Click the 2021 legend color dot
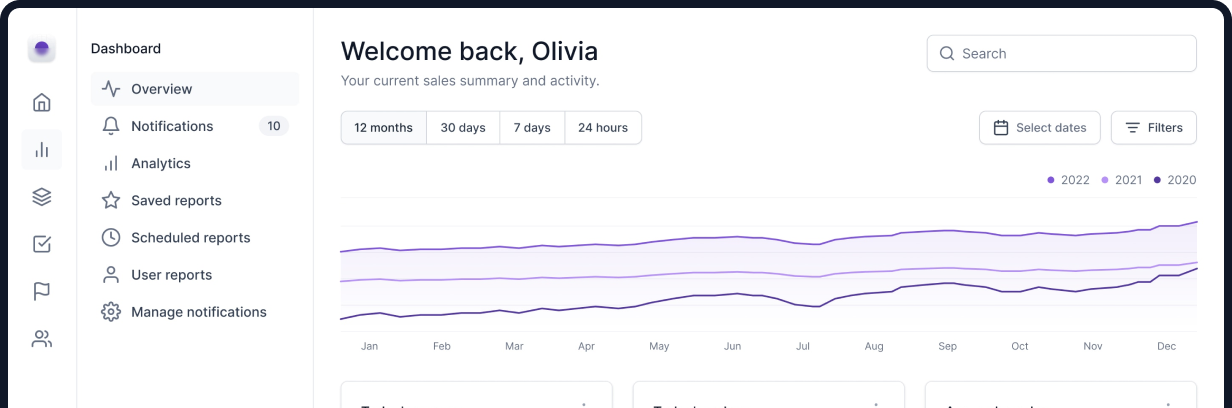 click(1105, 181)
